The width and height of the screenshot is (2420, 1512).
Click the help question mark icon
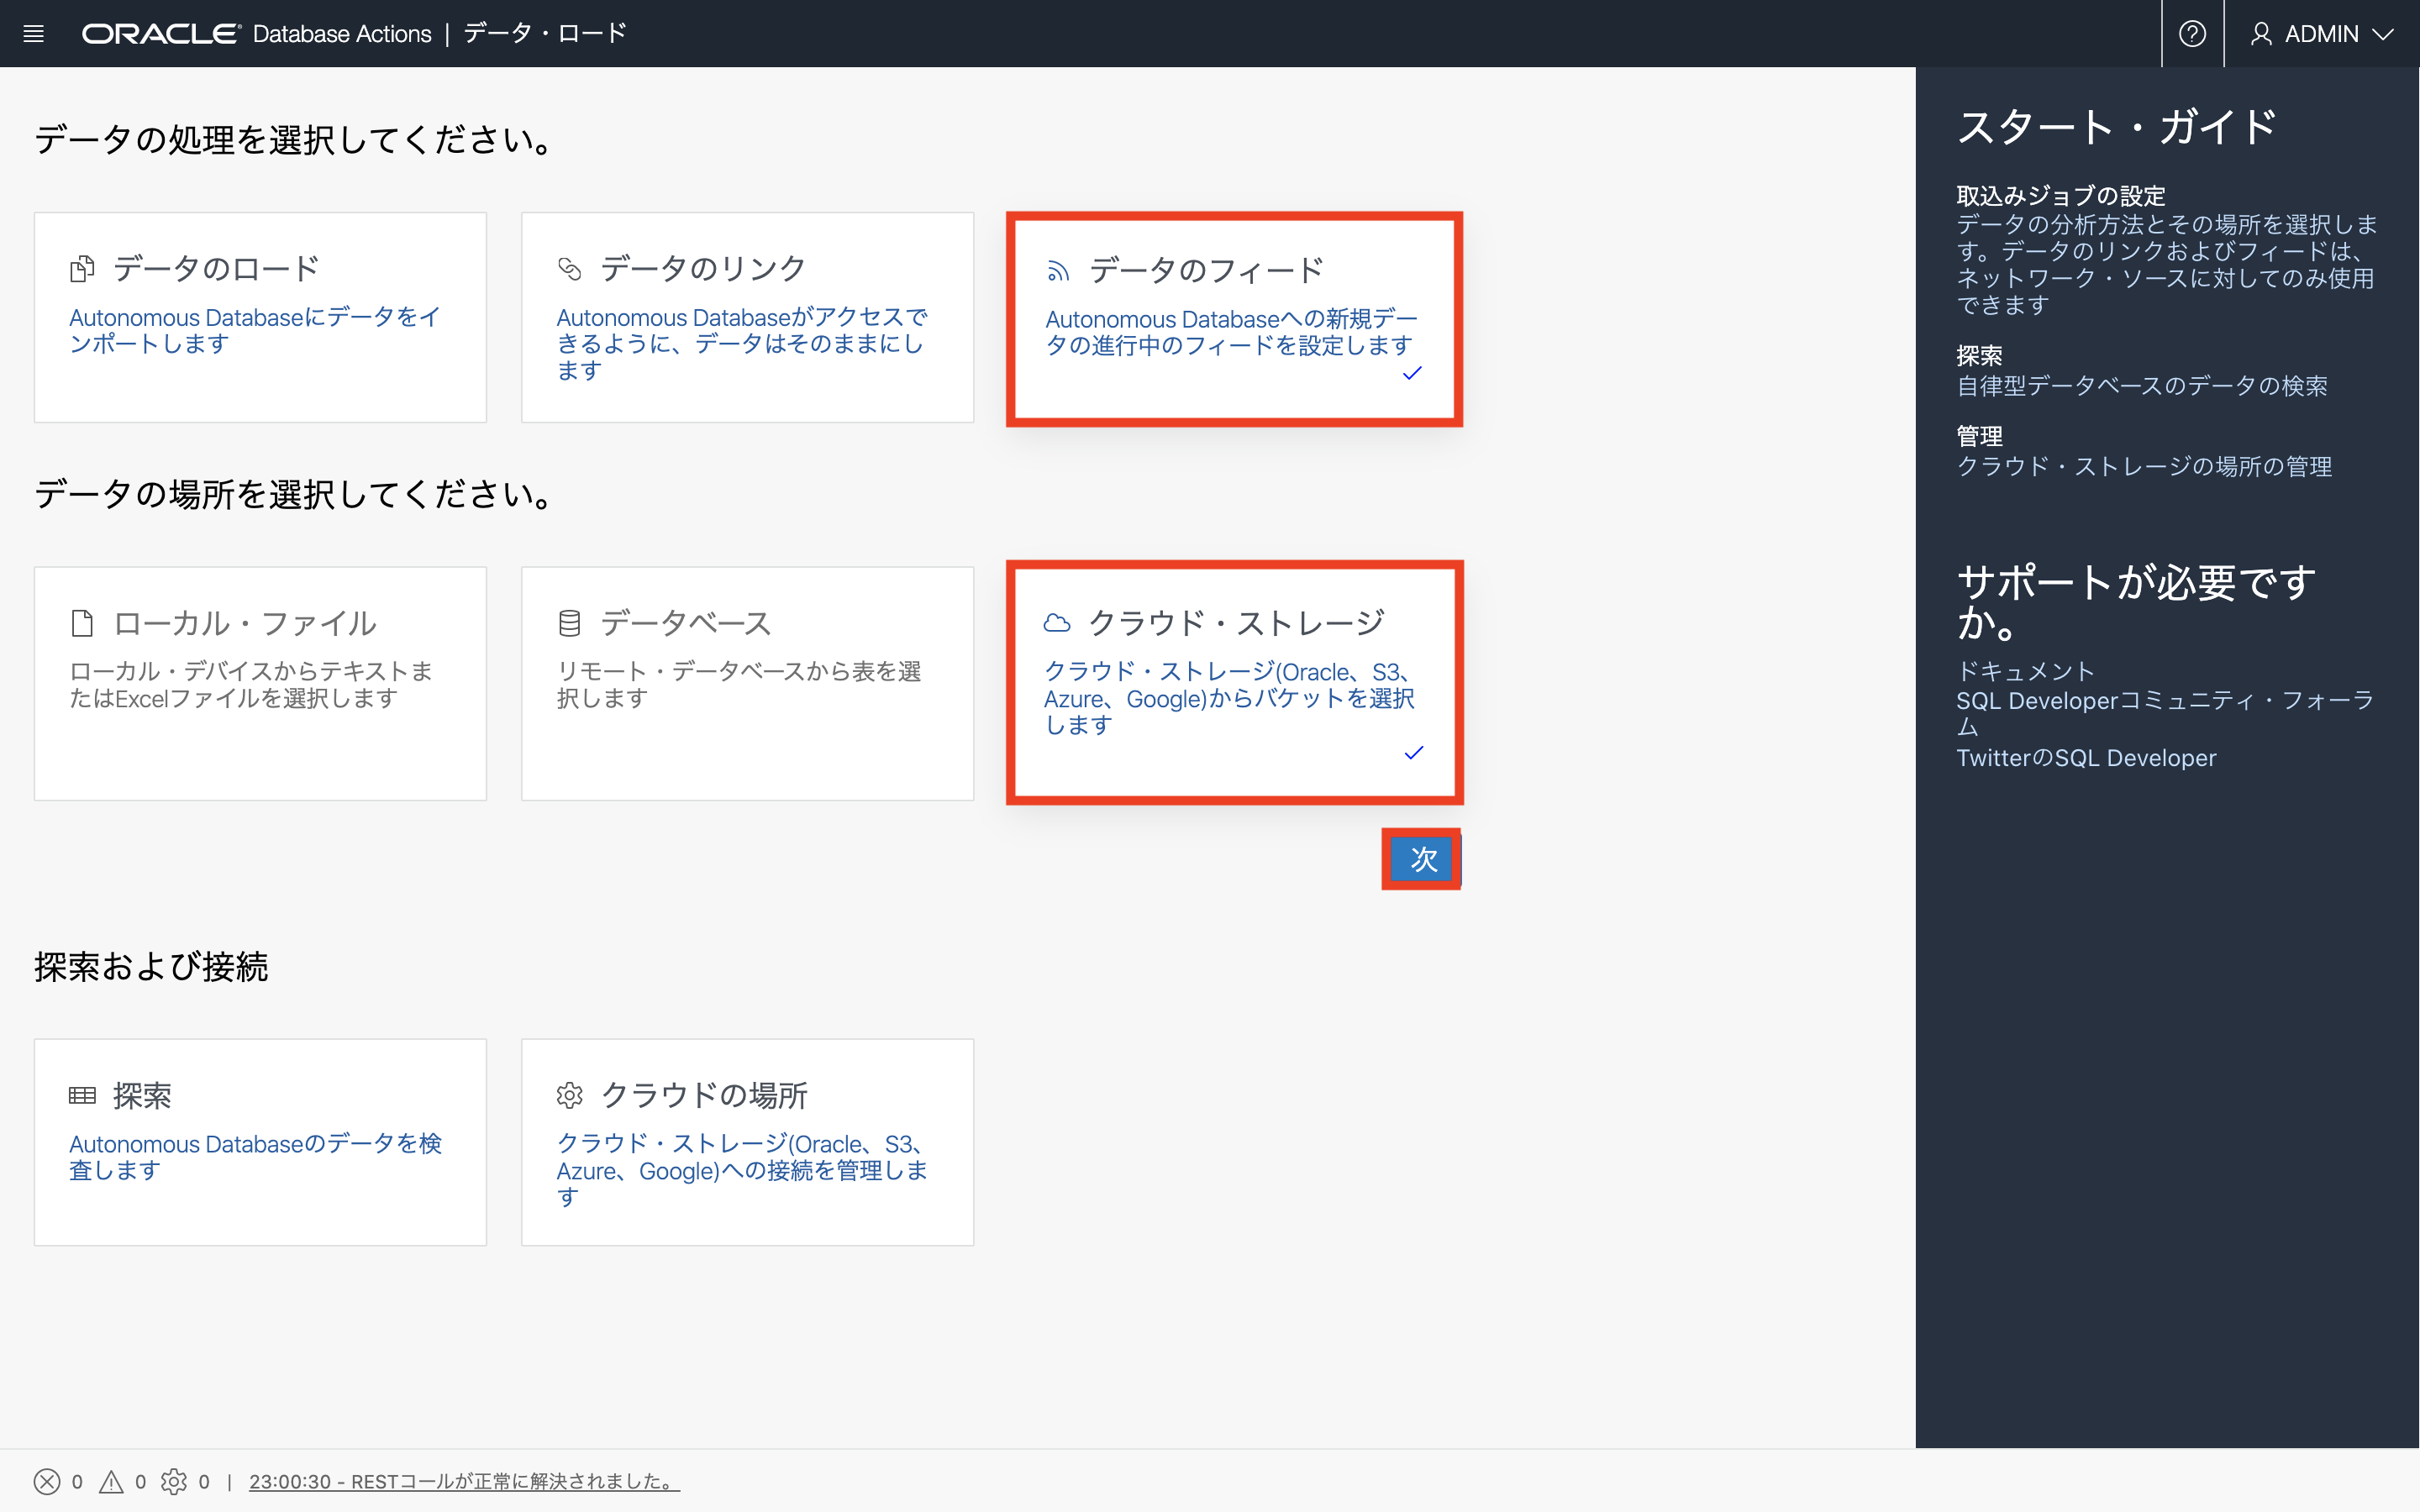[2192, 34]
